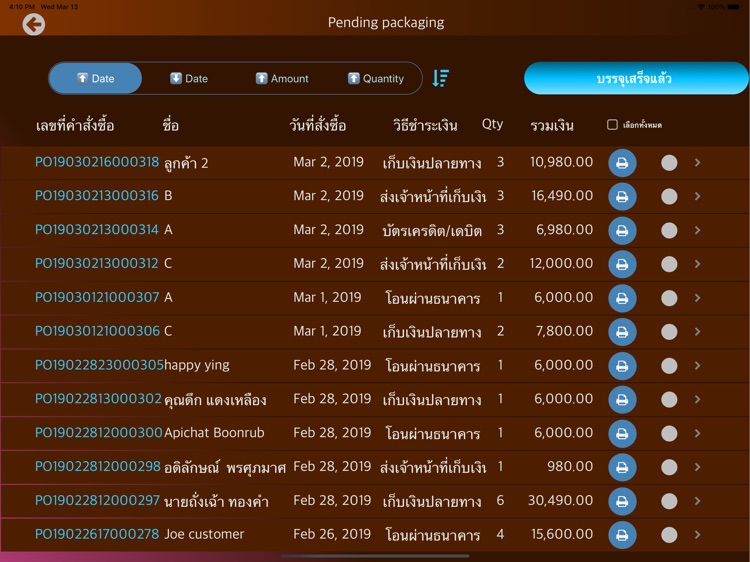Tap the บรรจุเสร็จแล้ว button

[636, 78]
